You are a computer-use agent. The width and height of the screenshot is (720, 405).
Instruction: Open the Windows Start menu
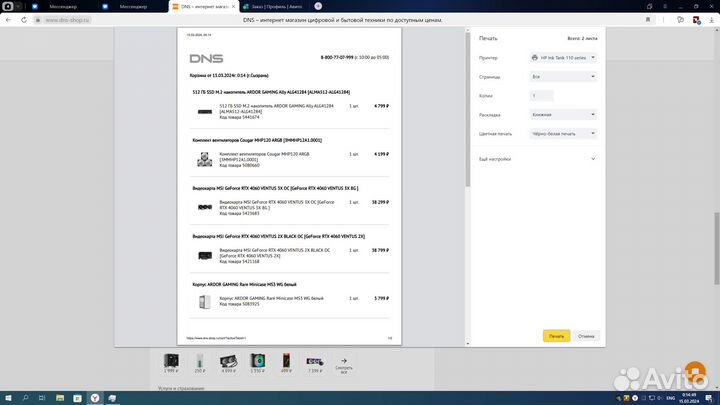(x=8, y=398)
